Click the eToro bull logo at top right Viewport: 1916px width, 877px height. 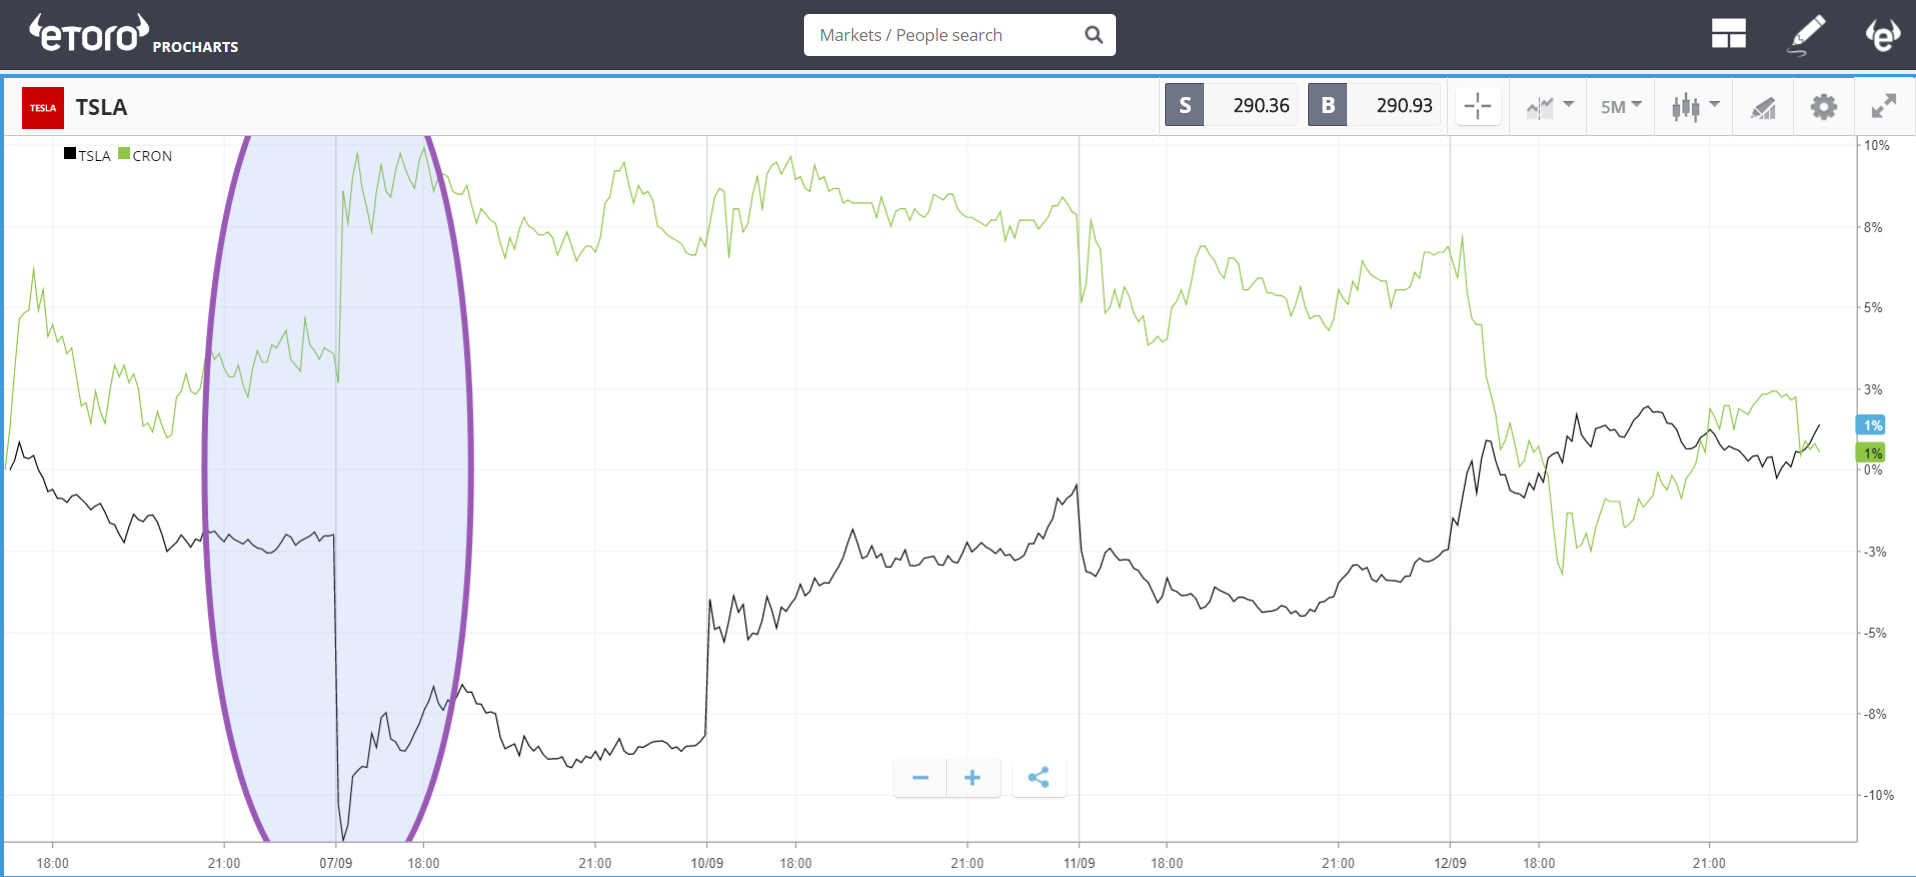coord(1882,35)
